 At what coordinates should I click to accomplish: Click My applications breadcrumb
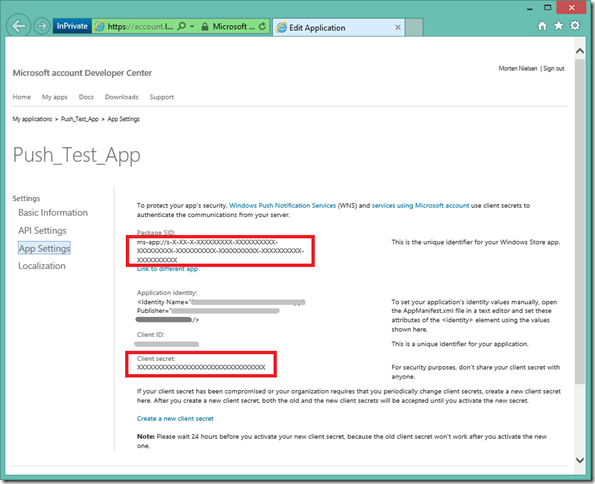(x=32, y=119)
